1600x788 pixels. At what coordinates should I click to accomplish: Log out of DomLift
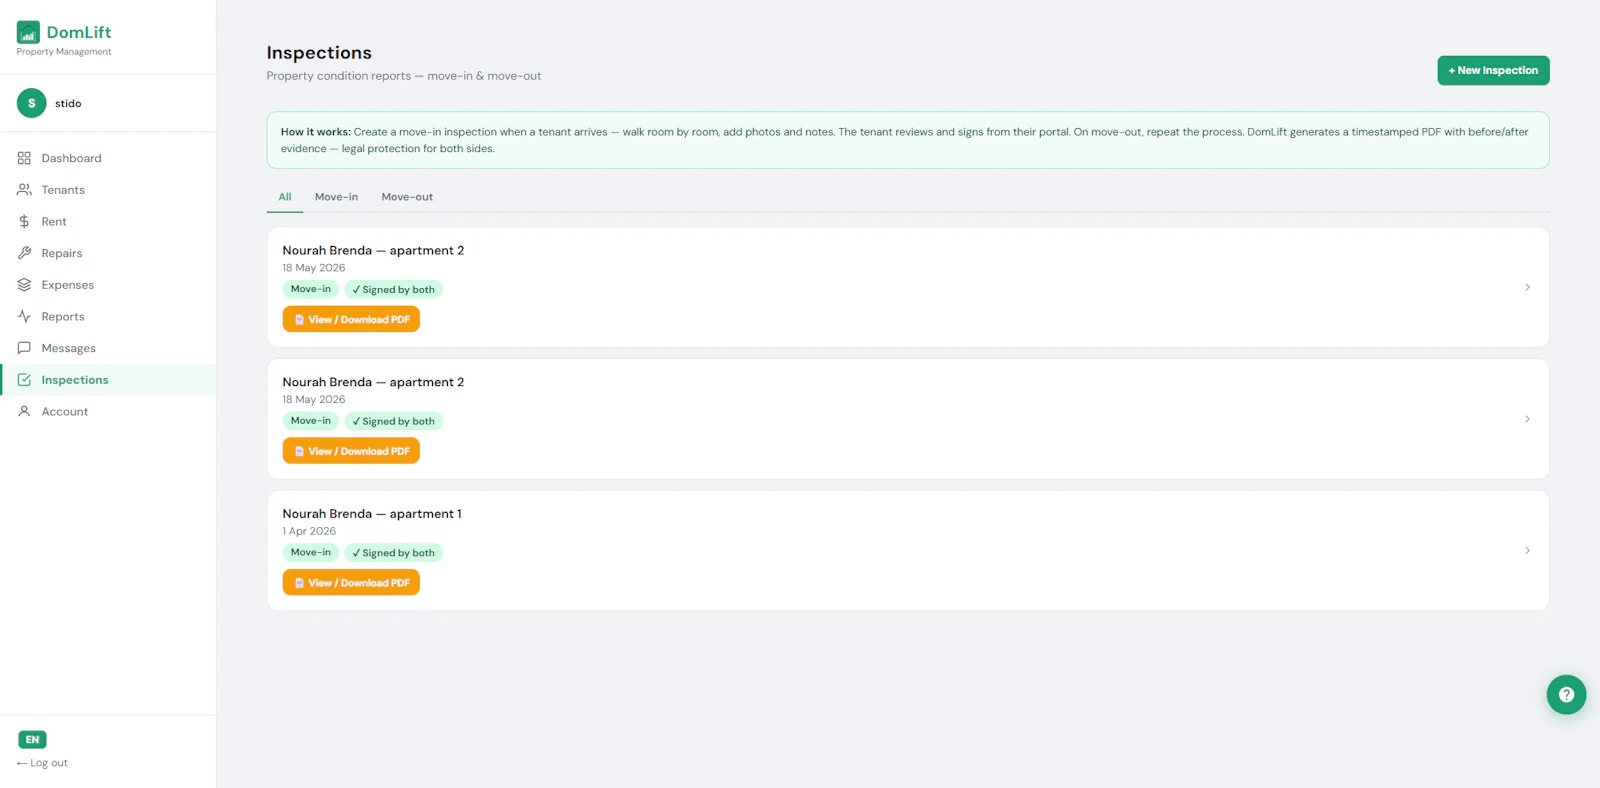click(x=42, y=763)
